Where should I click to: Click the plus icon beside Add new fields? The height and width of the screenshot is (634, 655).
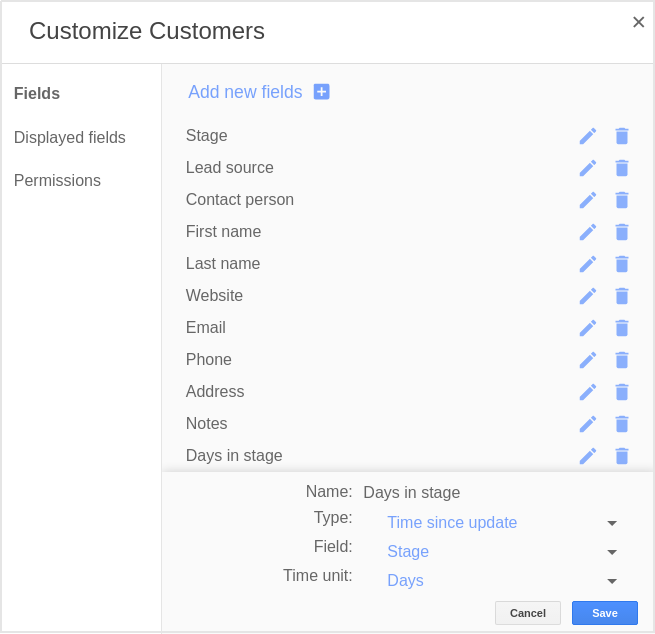pos(321,92)
